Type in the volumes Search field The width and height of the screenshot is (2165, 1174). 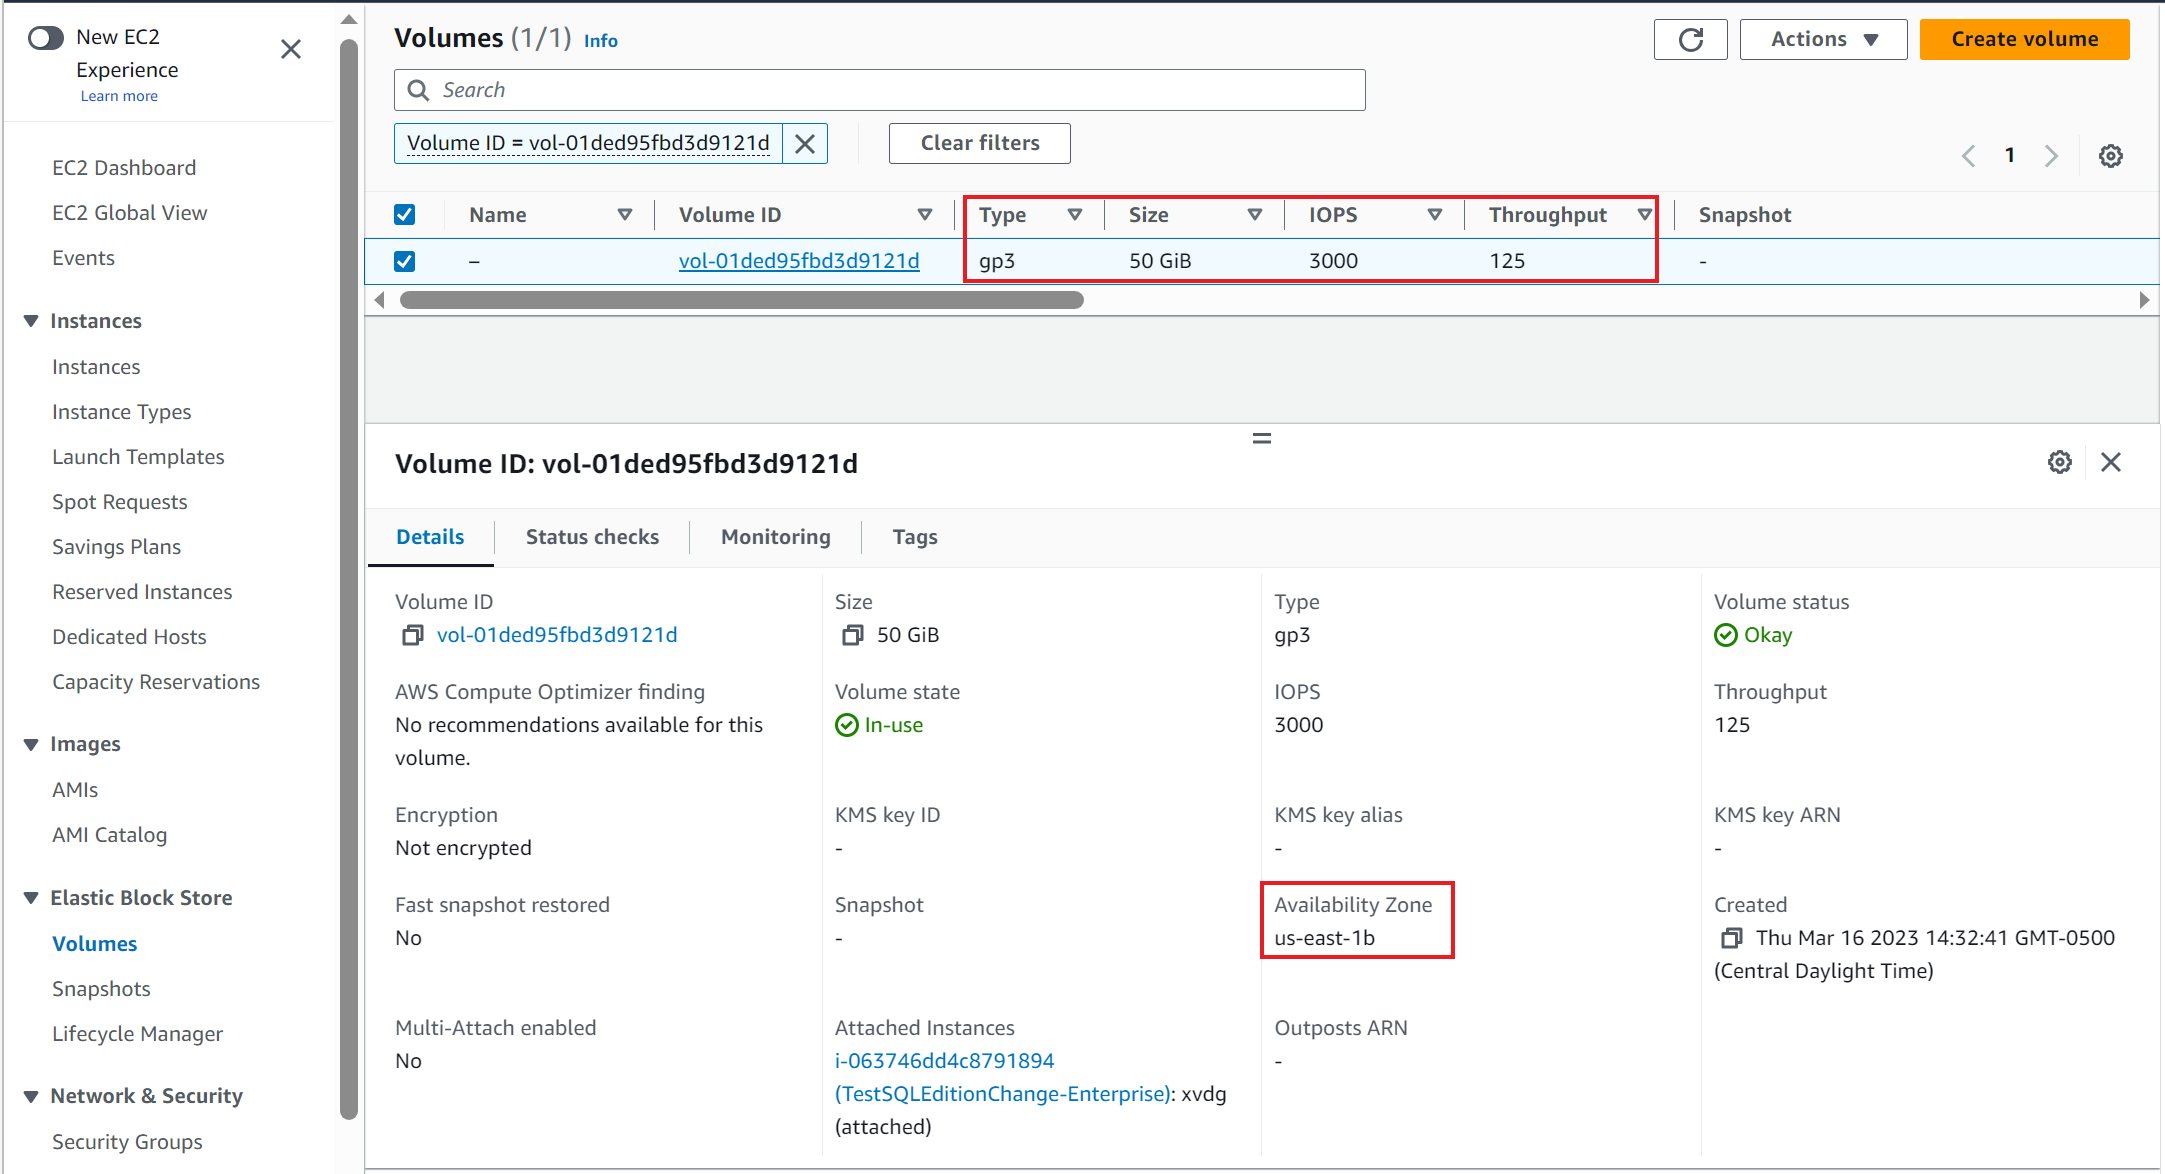pyautogui.click(x=880, y=89)
